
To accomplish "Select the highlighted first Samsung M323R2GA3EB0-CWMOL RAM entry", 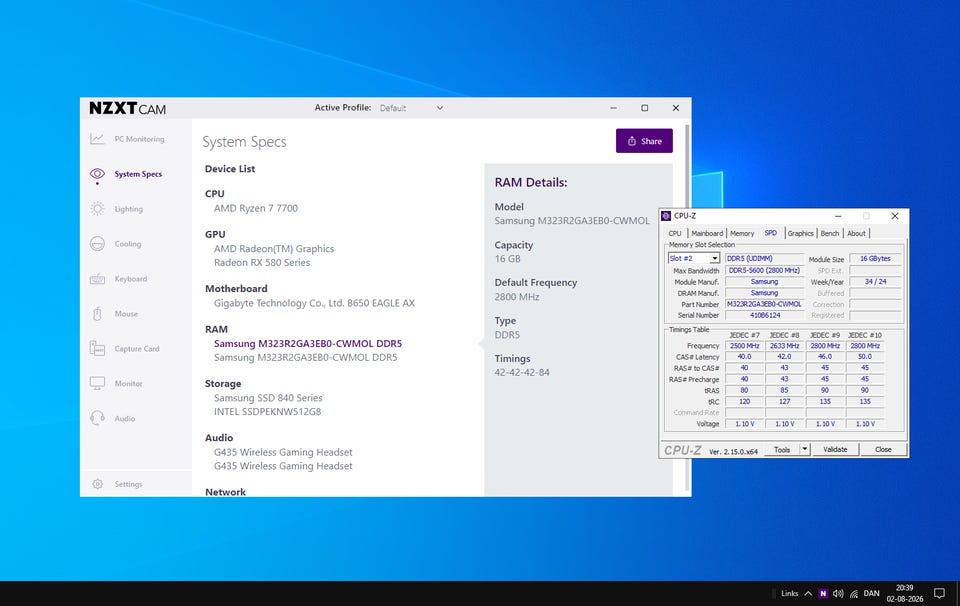I will [x=307, y=343].
